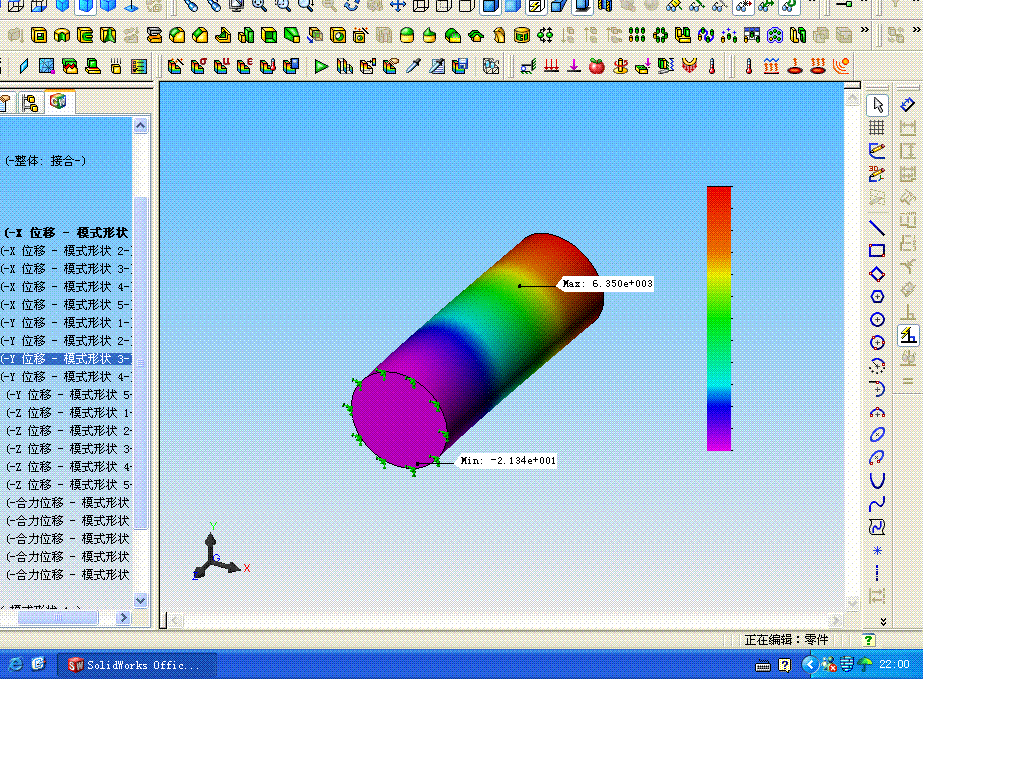Viewport: 1024px width, 768px height.
Task: Select the Parabola sketch tool
Action: pos(877,480)
